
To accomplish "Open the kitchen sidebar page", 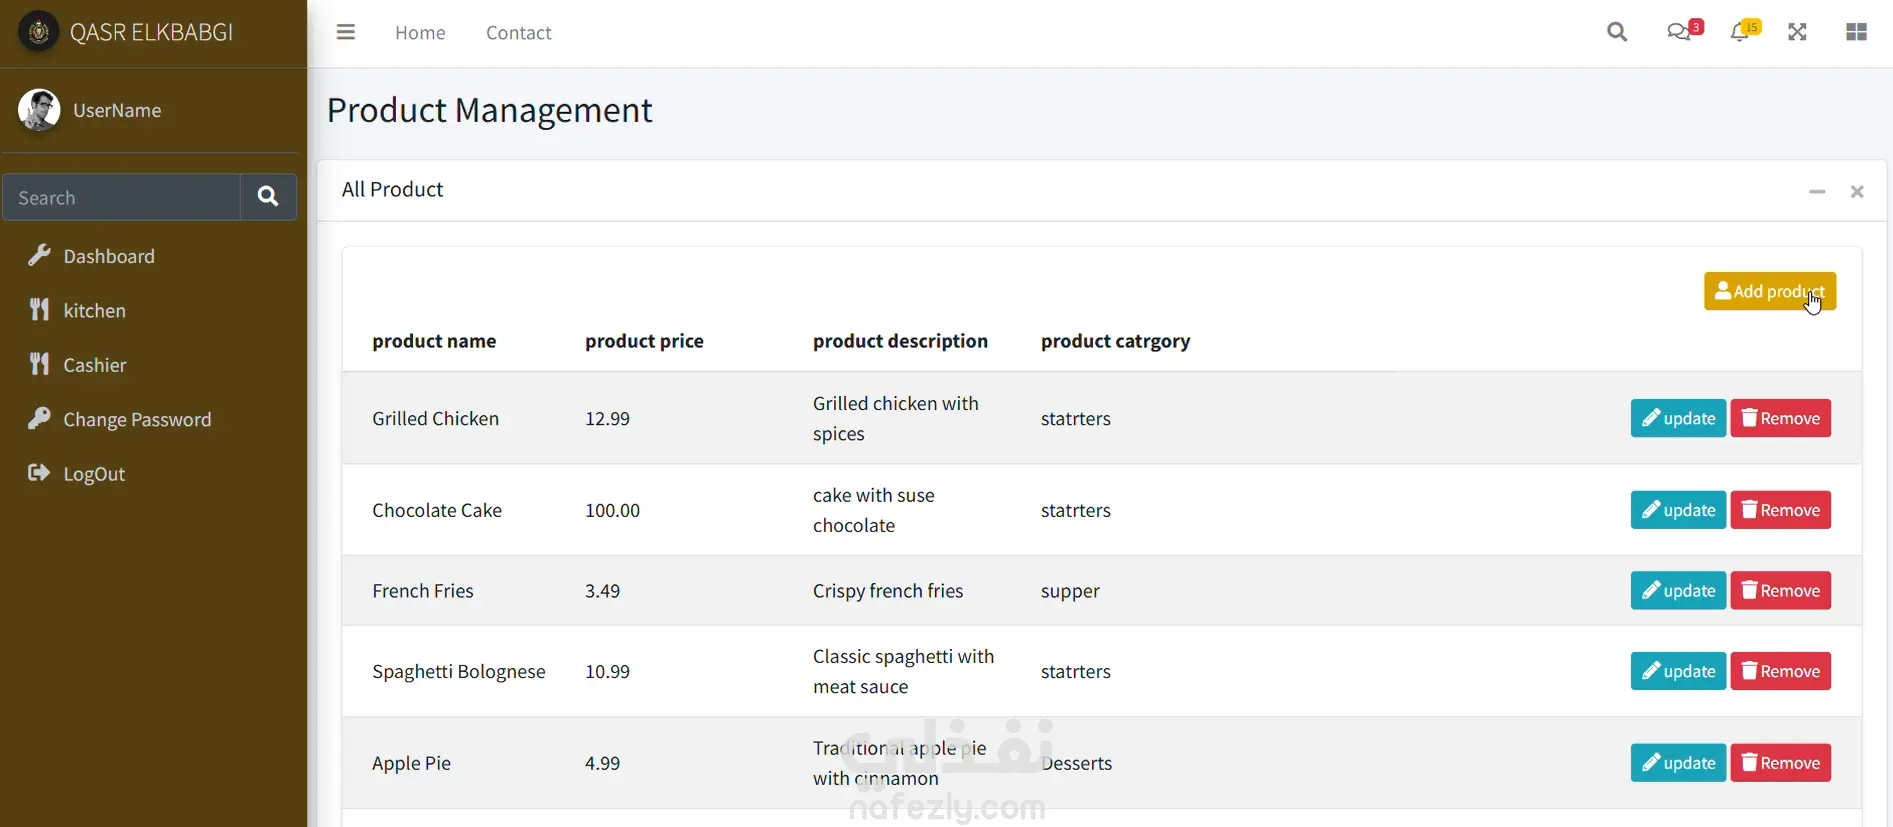I will tap(94, 311).
